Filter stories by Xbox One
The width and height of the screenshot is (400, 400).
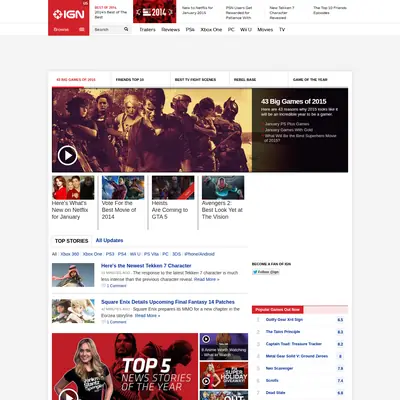(x=92, y=254)
